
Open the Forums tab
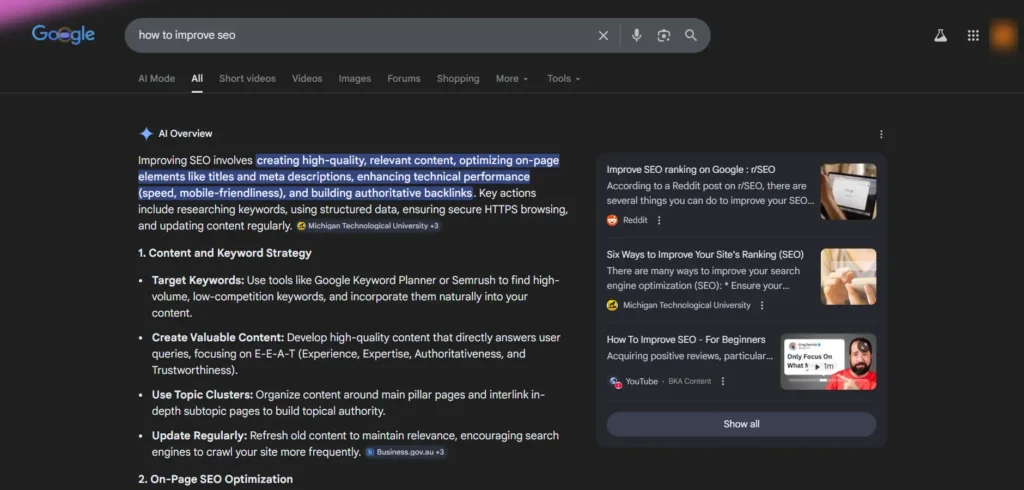click(x=404, y=78)
